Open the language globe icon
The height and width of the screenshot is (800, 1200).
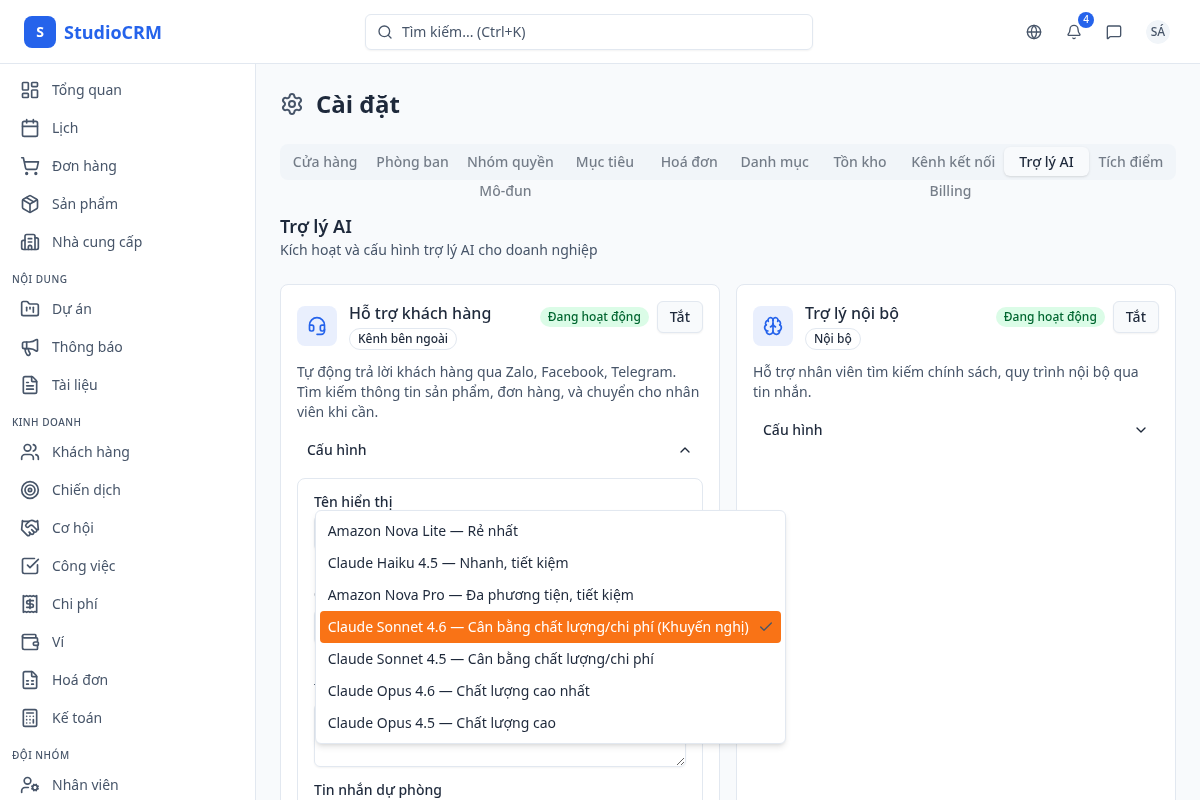1034,32
